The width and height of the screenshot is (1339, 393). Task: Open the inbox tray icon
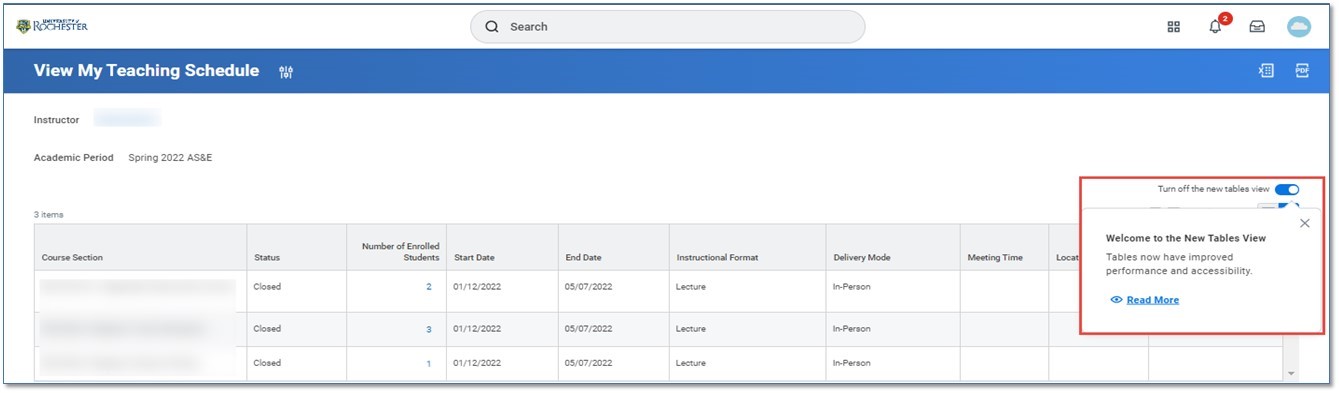coord(1257,27)
